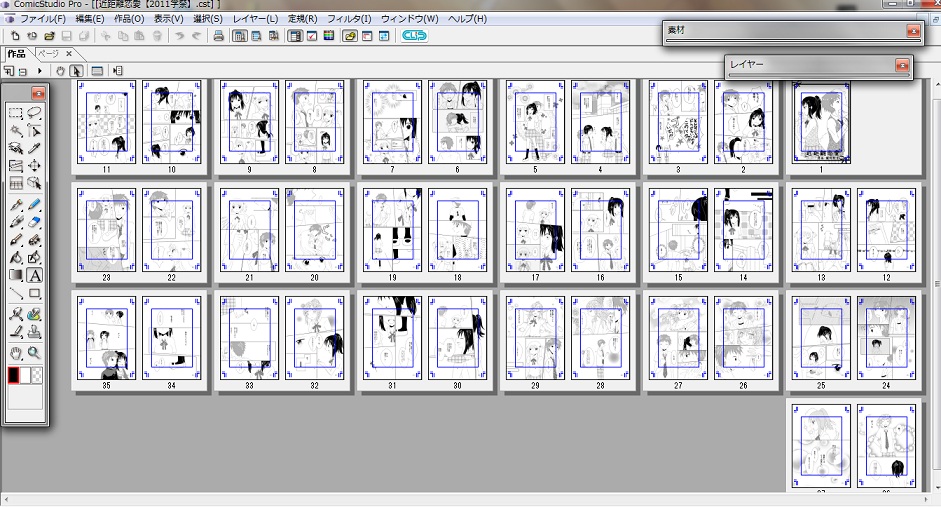This screenshot has width=941, height=507.
Task: Select the eraser tool
Action: pyautogui.click(x=34, y=223)
